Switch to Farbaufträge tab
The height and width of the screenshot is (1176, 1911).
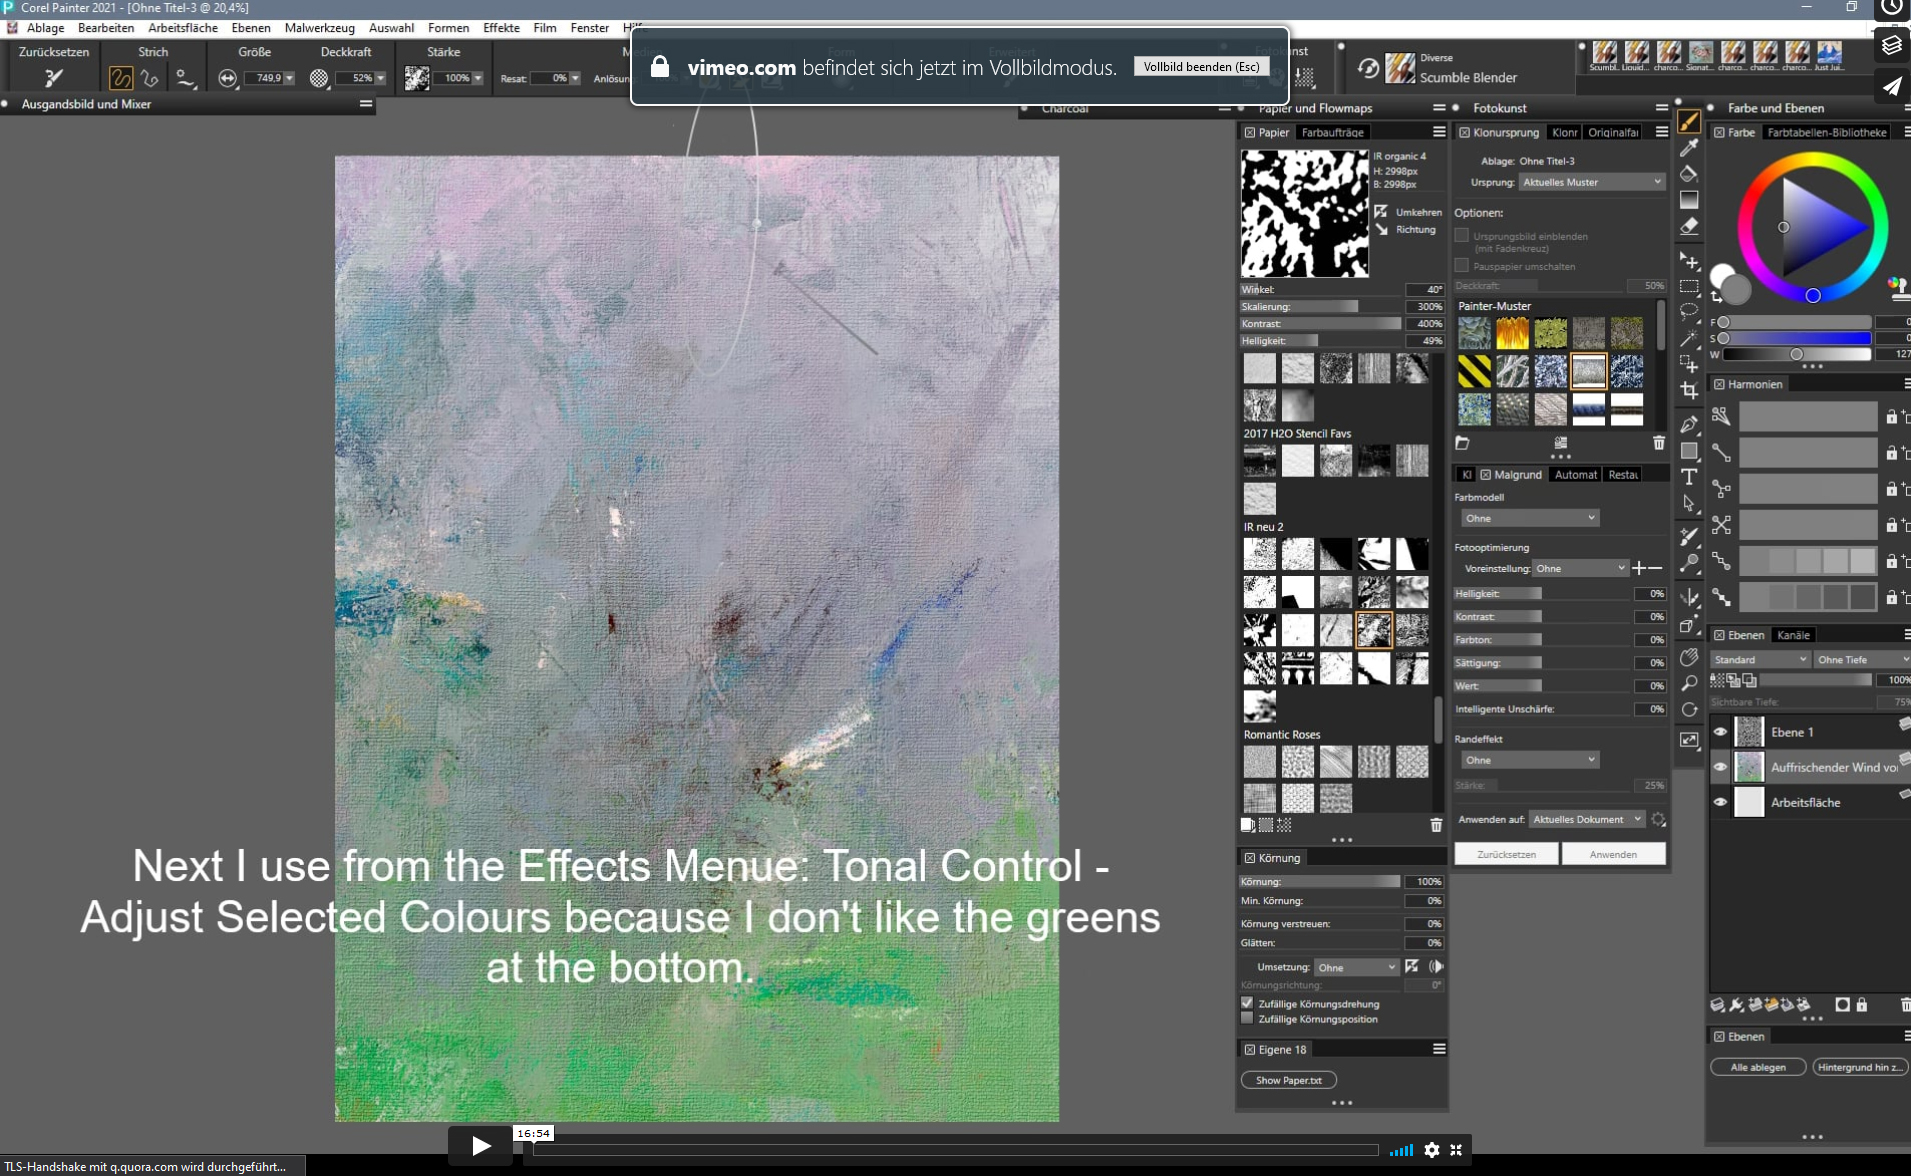1332,132
